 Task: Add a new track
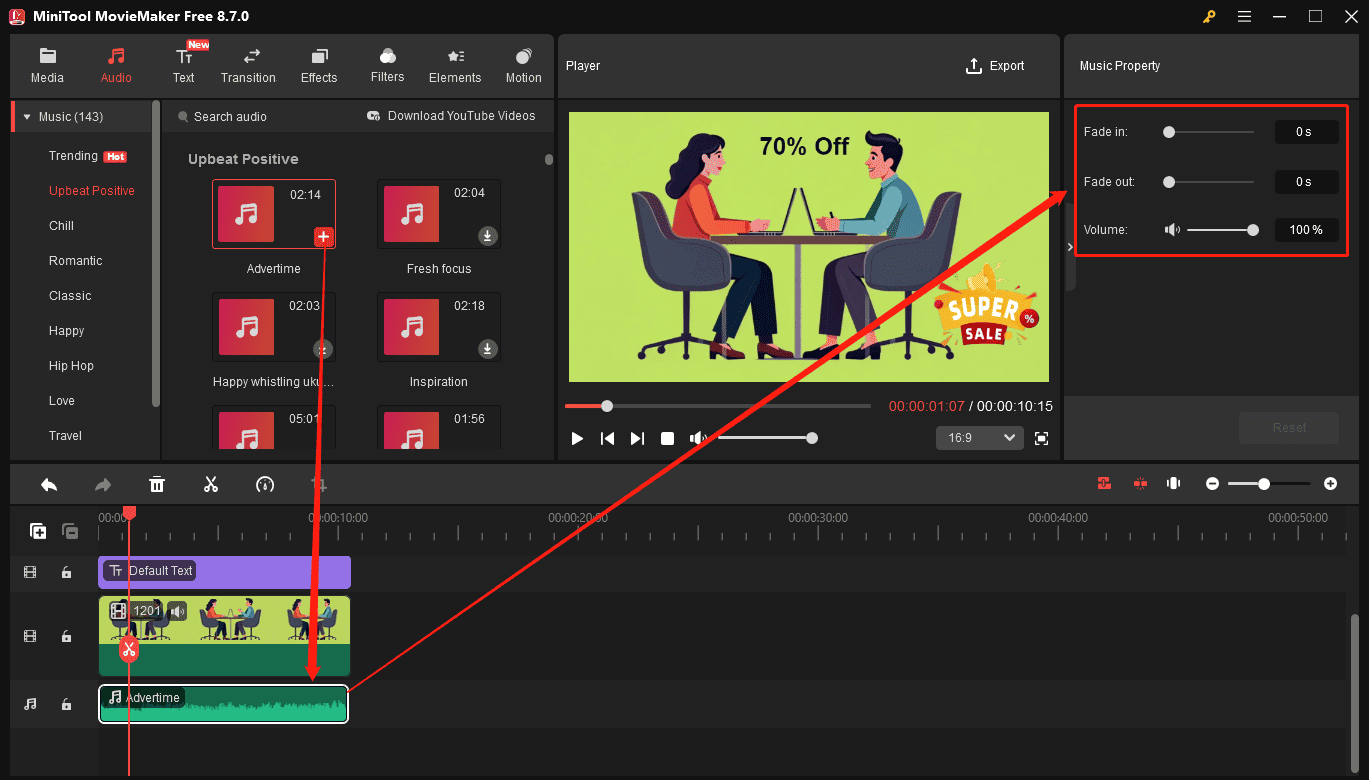38,531
